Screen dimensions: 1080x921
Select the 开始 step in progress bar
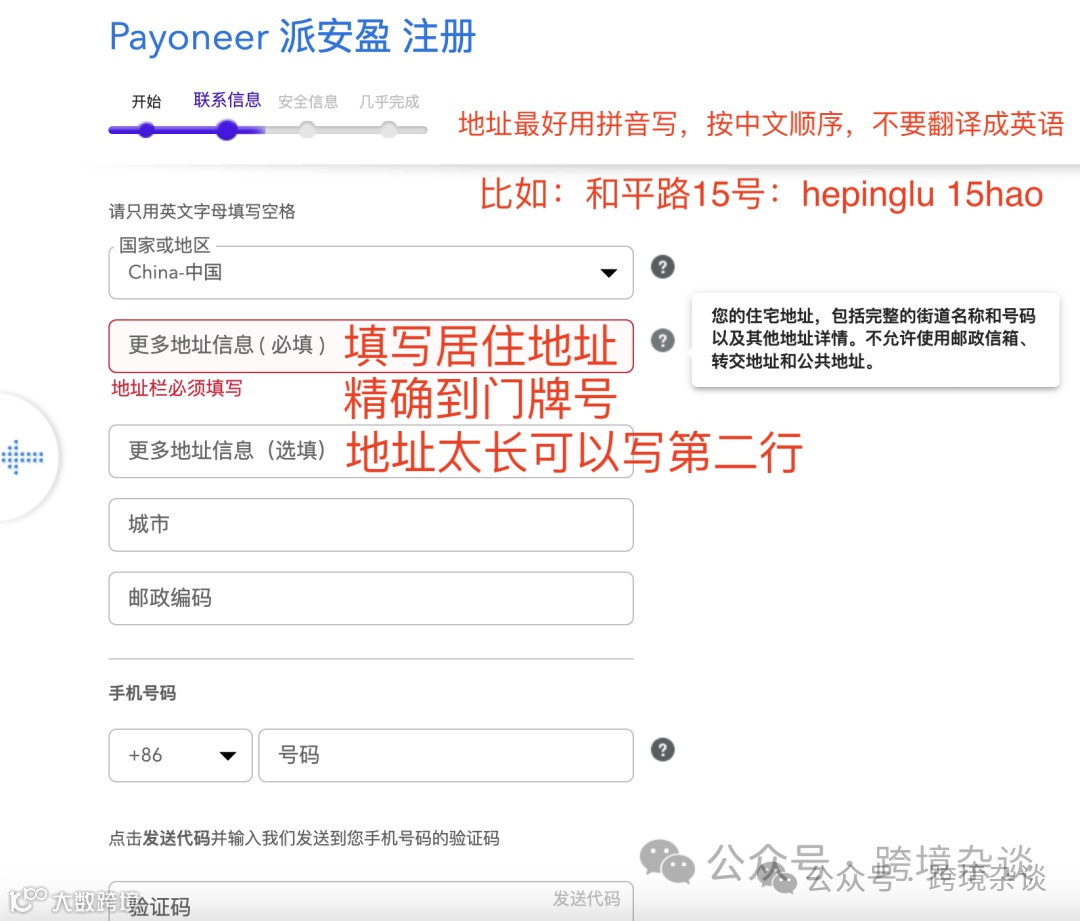click(x=146, y=102)
